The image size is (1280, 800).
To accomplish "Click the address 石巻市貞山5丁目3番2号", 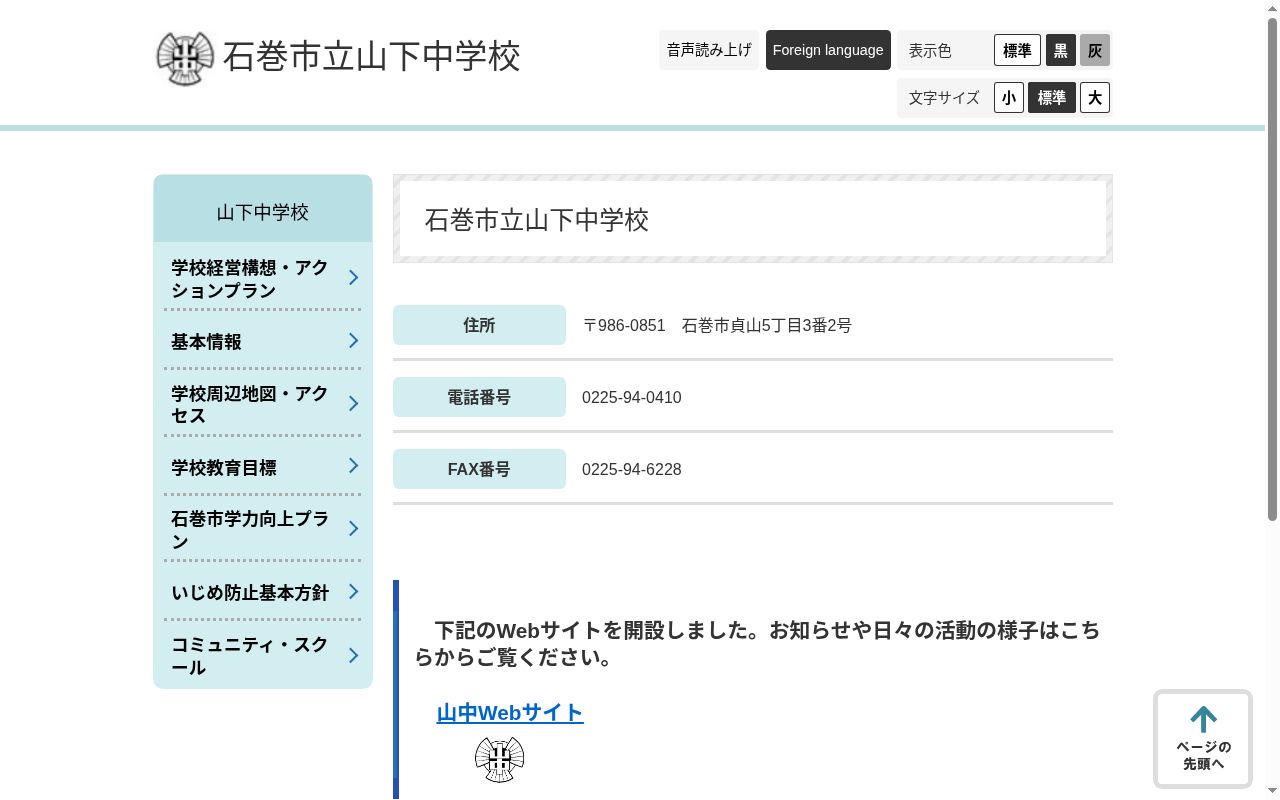I will point(767,325).
